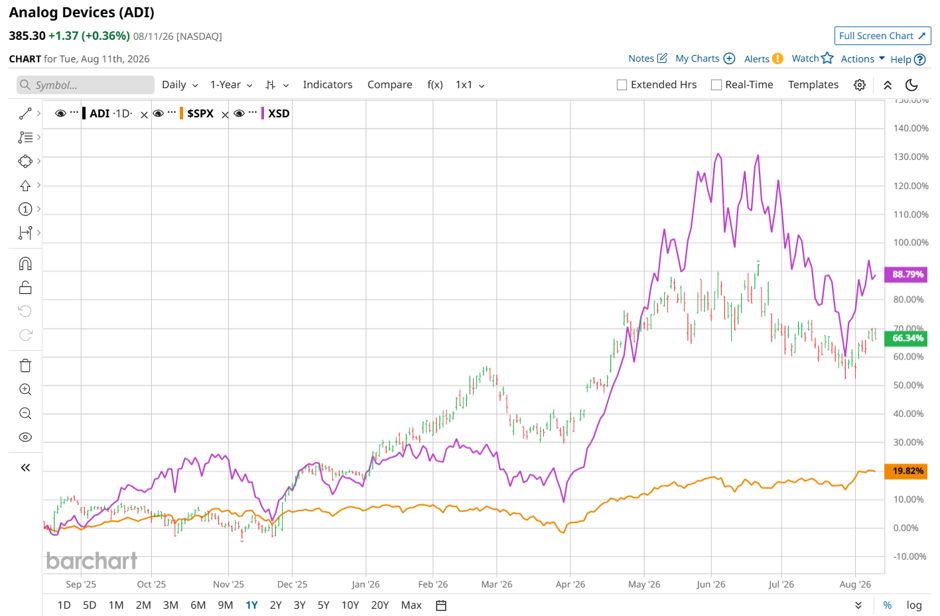Choose the shapes drawing tool

[25, 161]
